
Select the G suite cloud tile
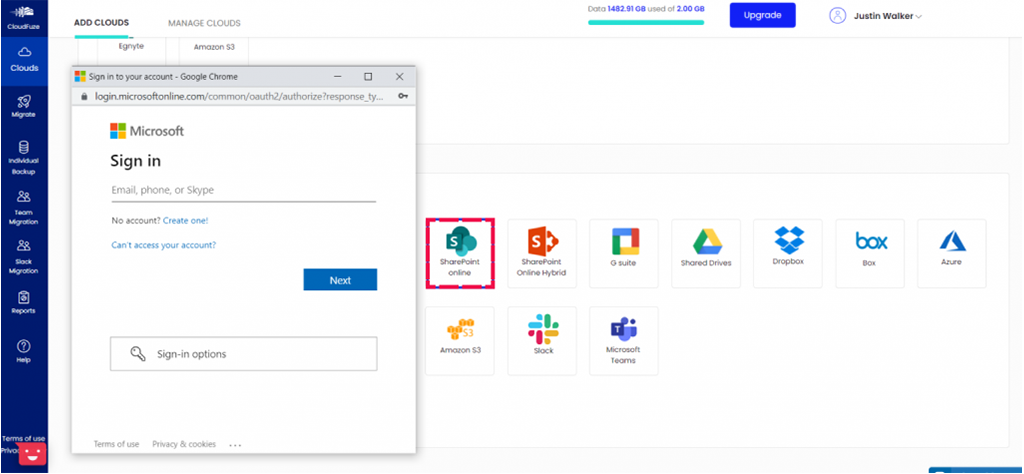coord(624,253)
